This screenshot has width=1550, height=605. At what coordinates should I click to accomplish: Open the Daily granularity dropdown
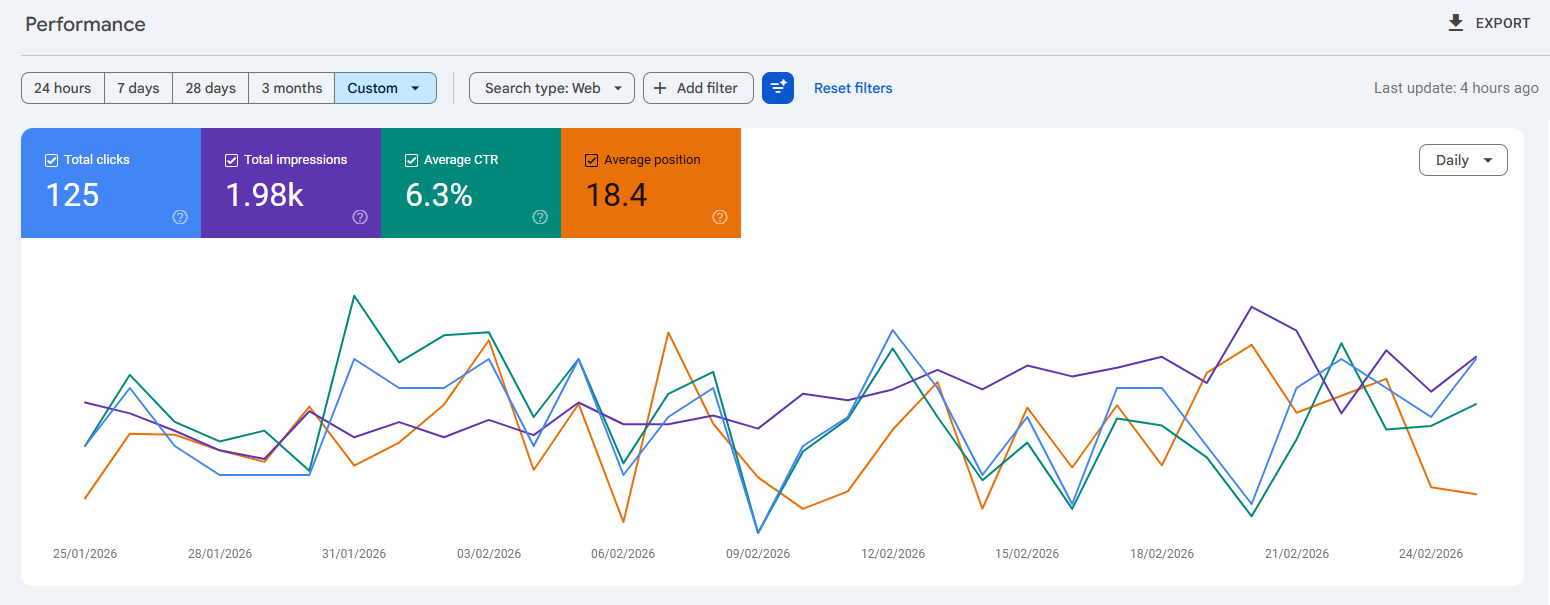[x=1463, y=160]
